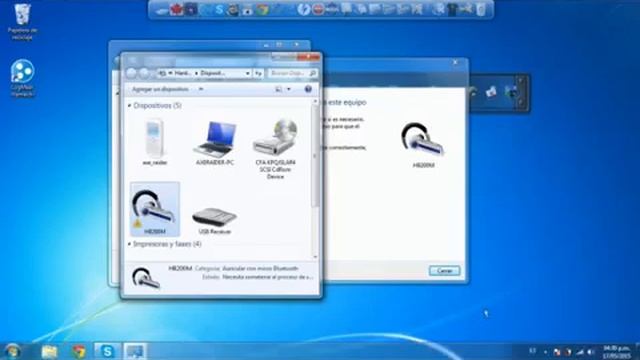Click the HB200M icon in details pane

point(146,278)
